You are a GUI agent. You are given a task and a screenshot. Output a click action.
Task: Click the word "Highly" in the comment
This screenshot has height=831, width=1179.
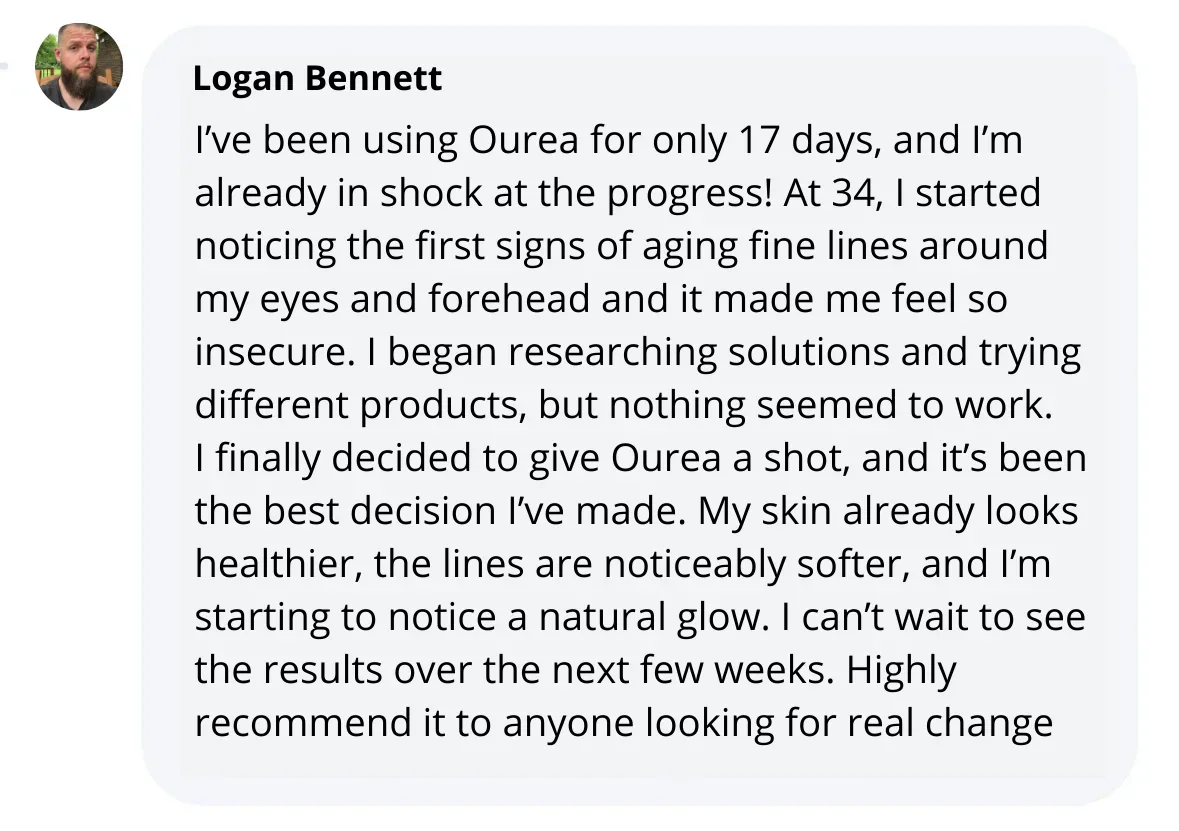click(901, 670)
